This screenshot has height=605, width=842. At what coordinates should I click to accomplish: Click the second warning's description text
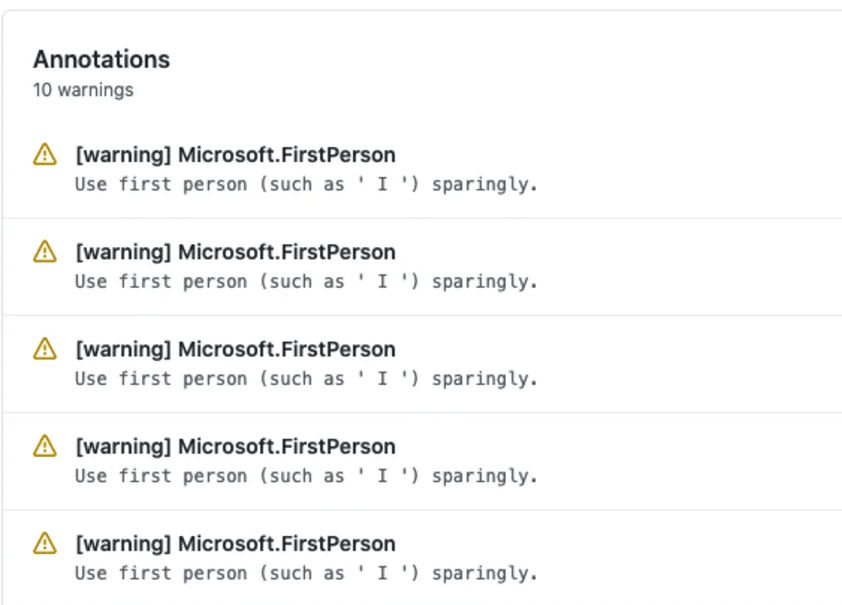pyautogui.click(x=307, y=281)
